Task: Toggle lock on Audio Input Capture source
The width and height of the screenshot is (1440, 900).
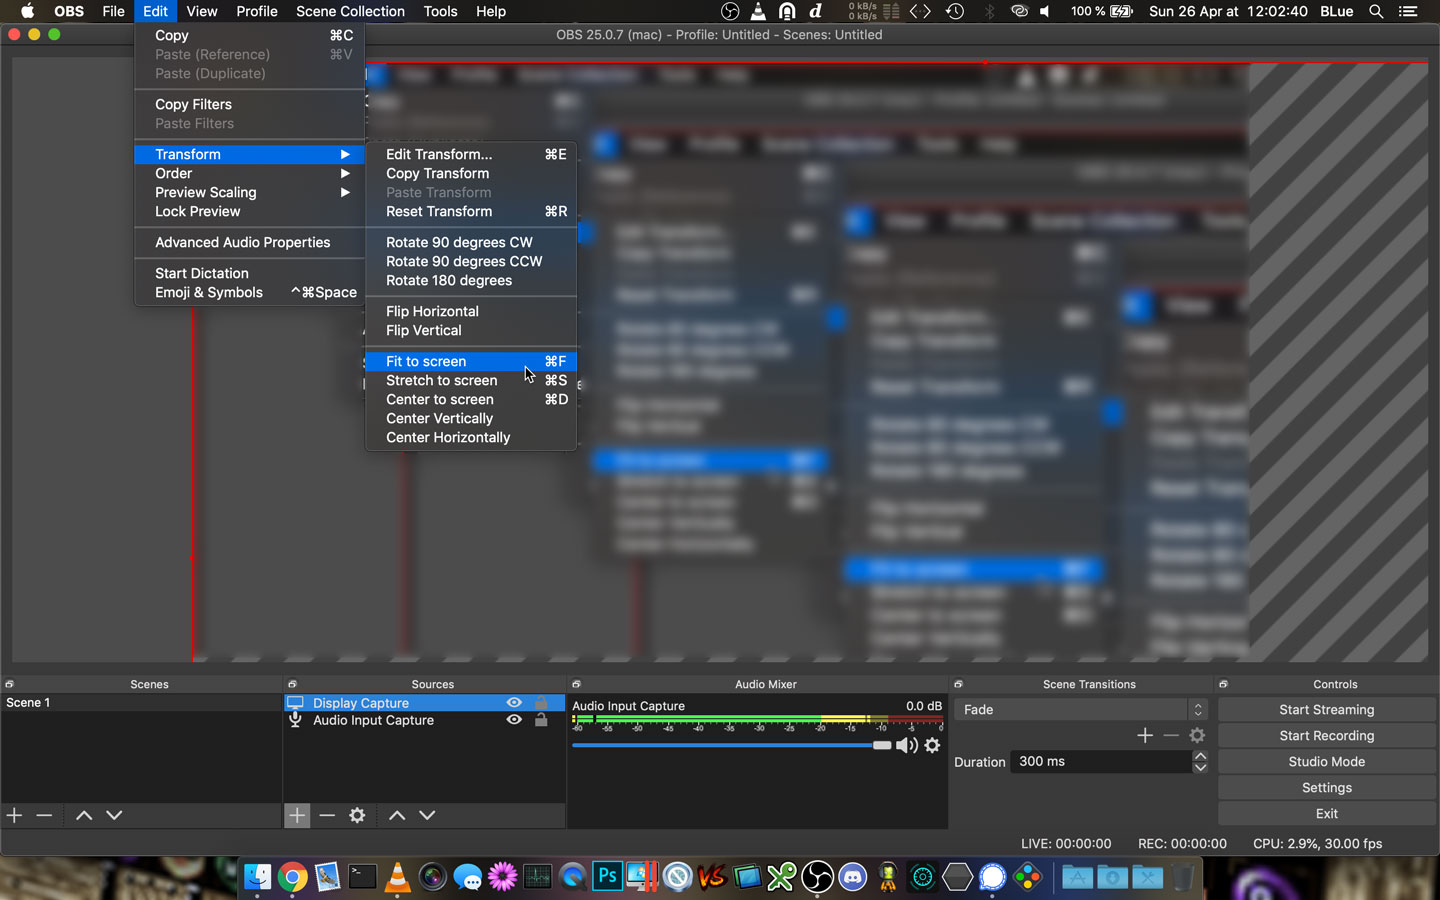Action: (x=541, y=720)
